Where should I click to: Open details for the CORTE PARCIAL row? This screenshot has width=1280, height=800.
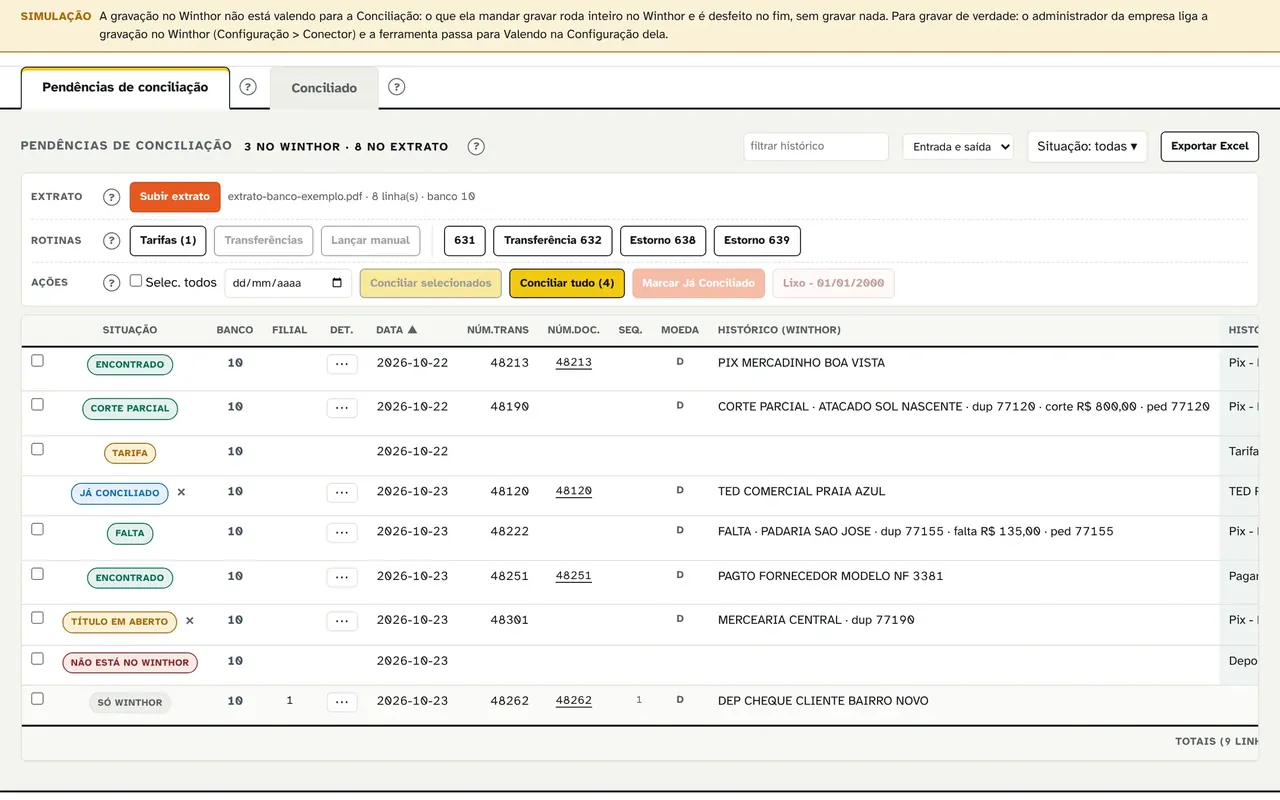click(342, 408)
